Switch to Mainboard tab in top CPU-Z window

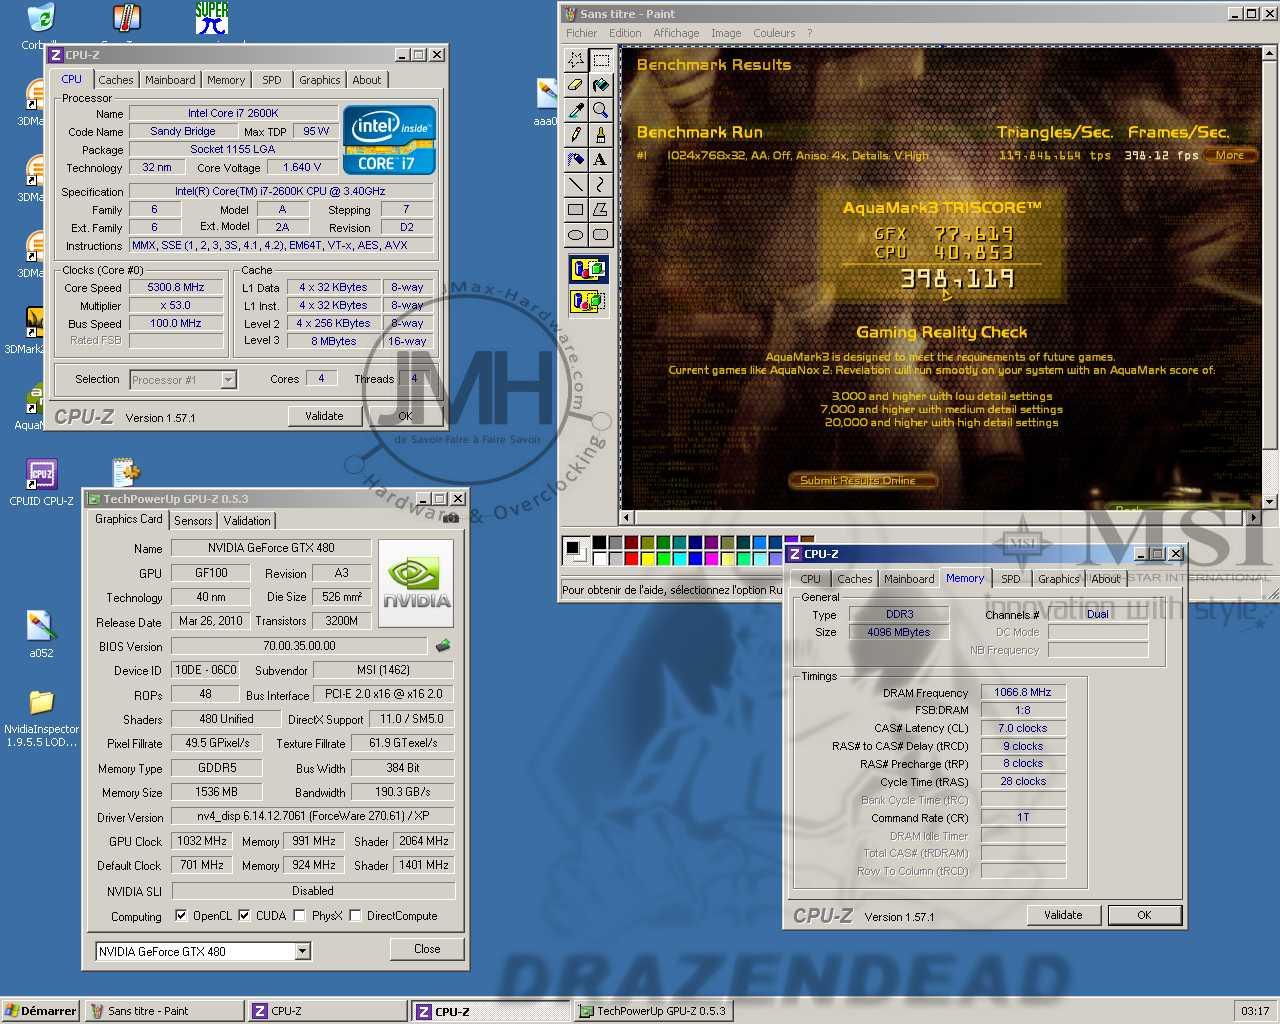[170, 80]
